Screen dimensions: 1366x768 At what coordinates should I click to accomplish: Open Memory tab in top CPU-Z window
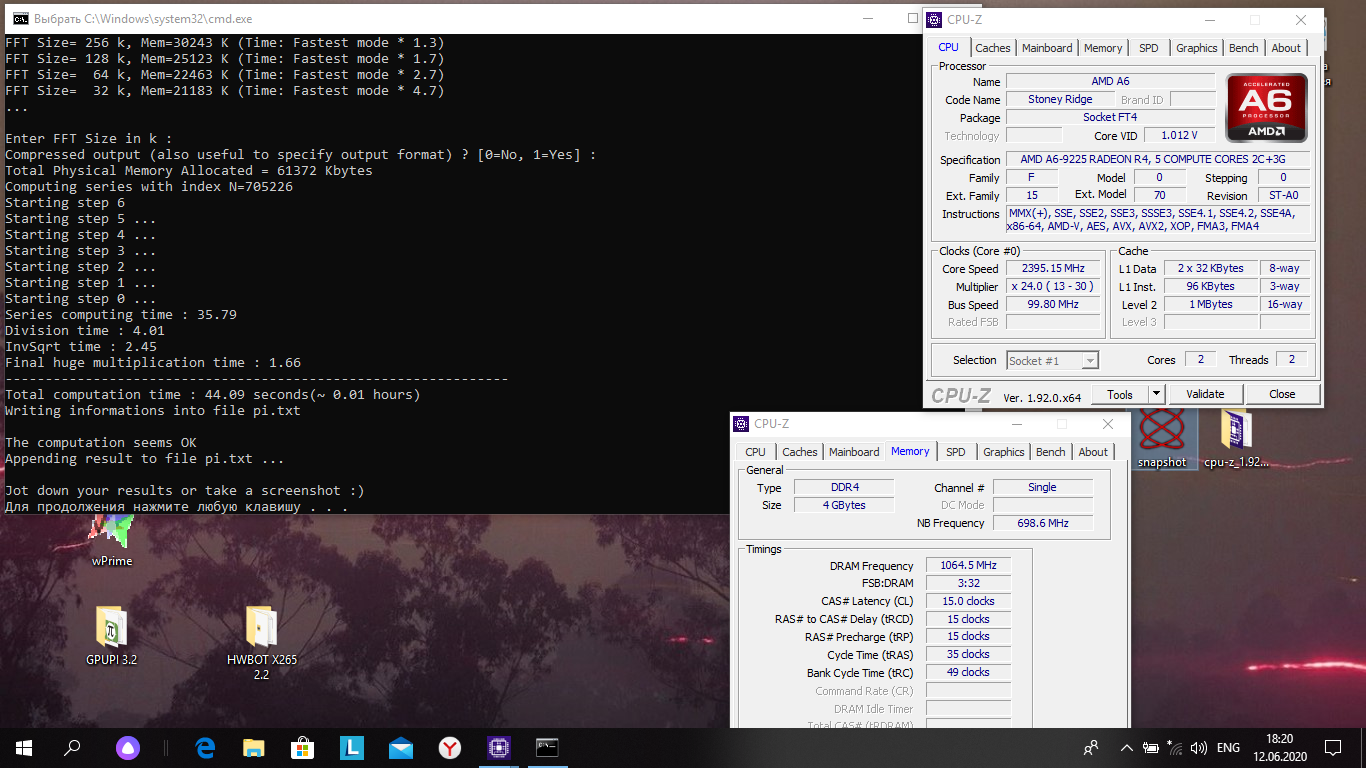coord(1103,48)
